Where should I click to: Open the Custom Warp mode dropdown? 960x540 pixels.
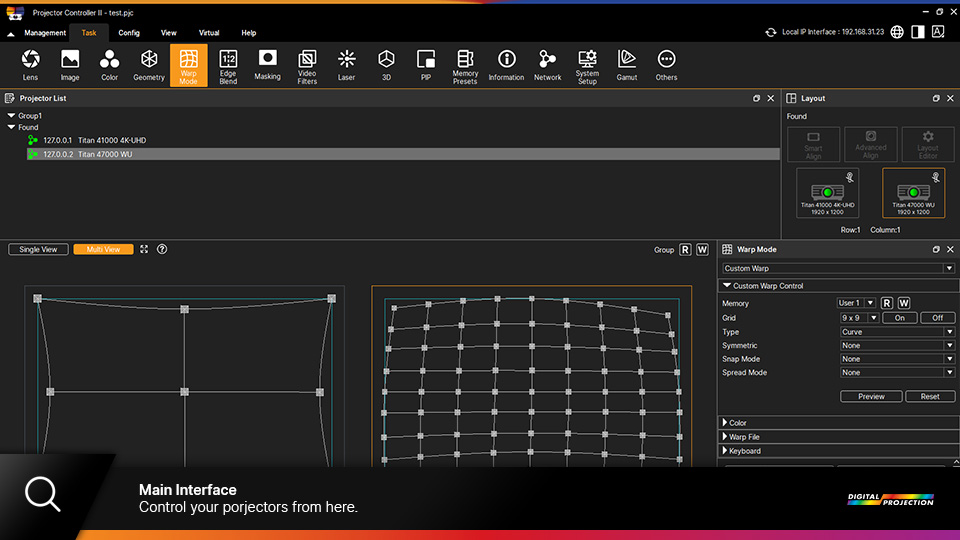[838, 268]
